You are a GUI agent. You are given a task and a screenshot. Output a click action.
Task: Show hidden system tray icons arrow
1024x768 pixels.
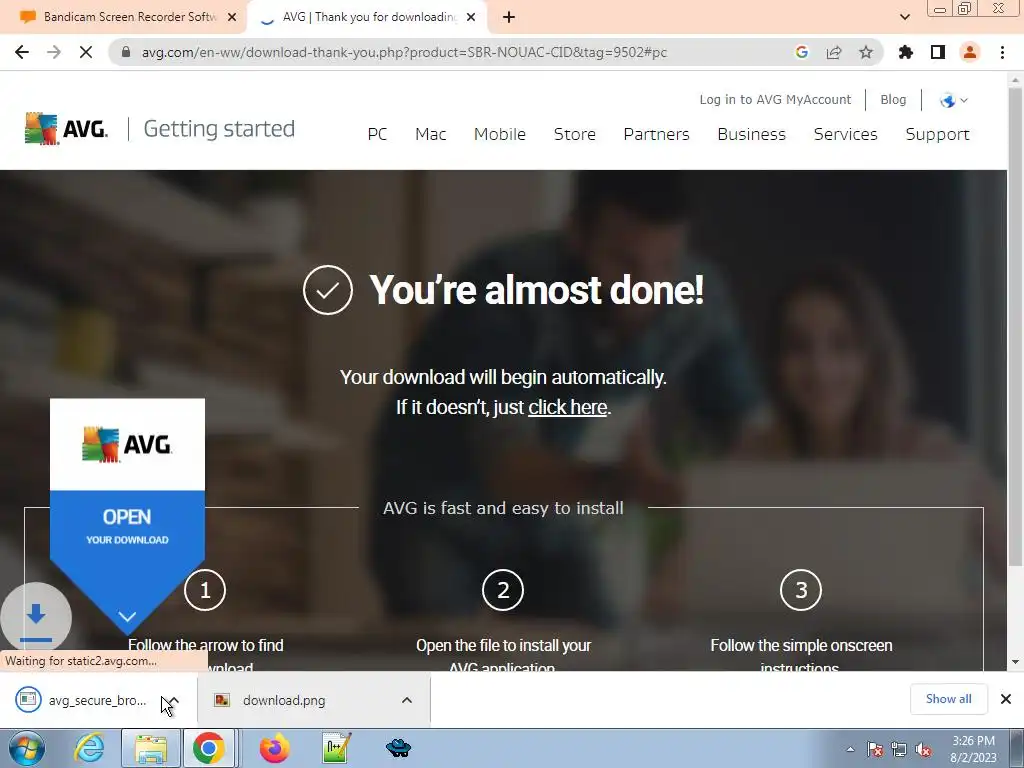click(850, 749)
